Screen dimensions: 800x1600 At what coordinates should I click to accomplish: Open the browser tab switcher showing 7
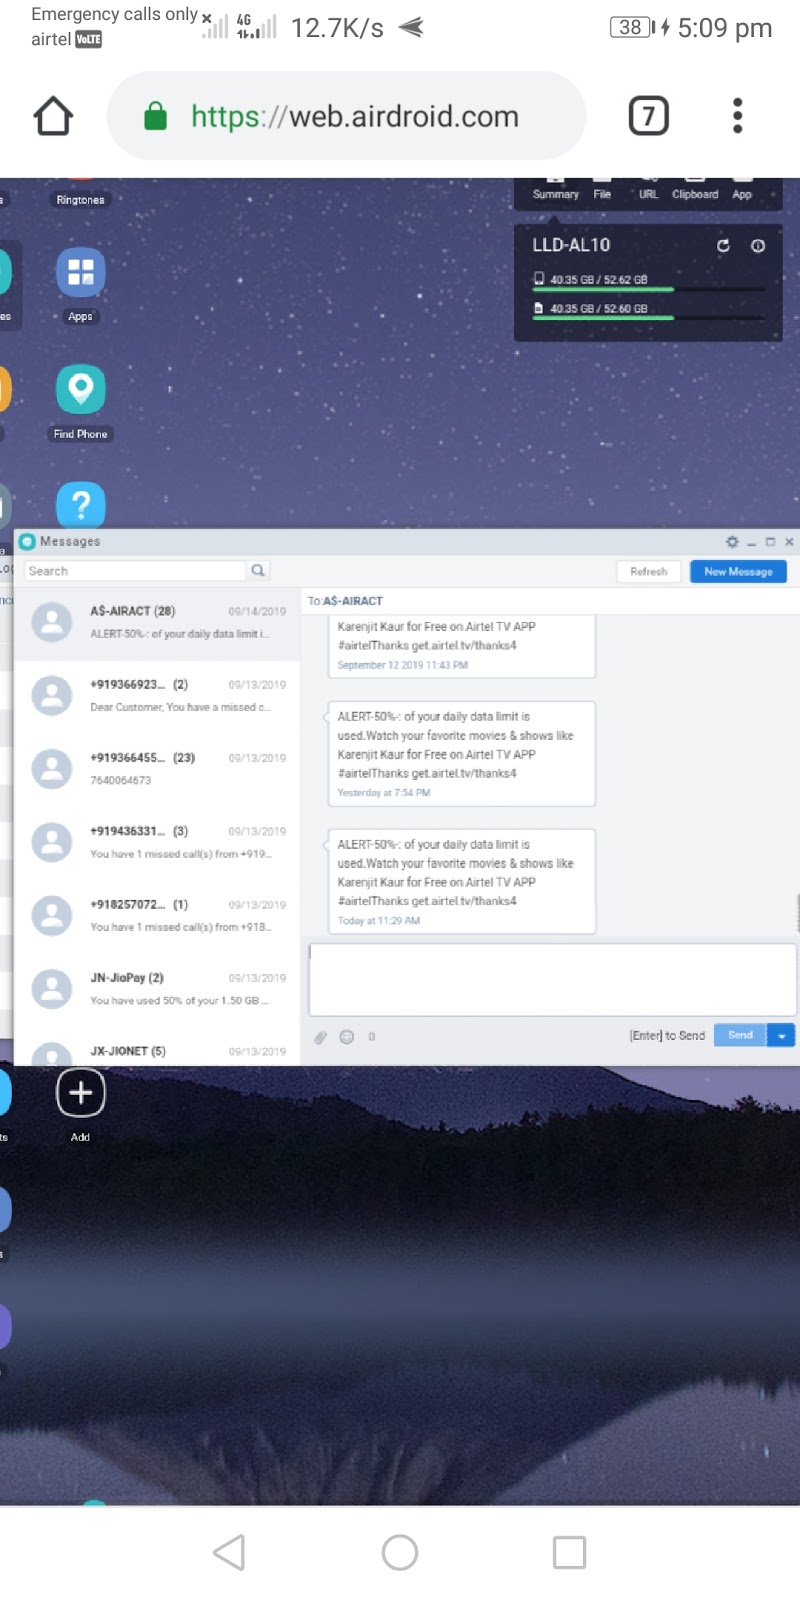click(648, 116)
